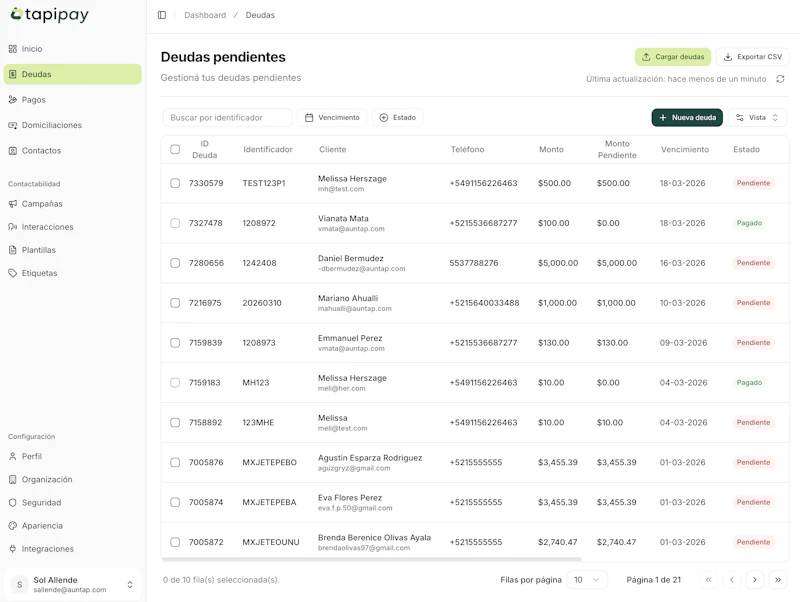Click identifier MXJETEPEBO

click(269, 462)
